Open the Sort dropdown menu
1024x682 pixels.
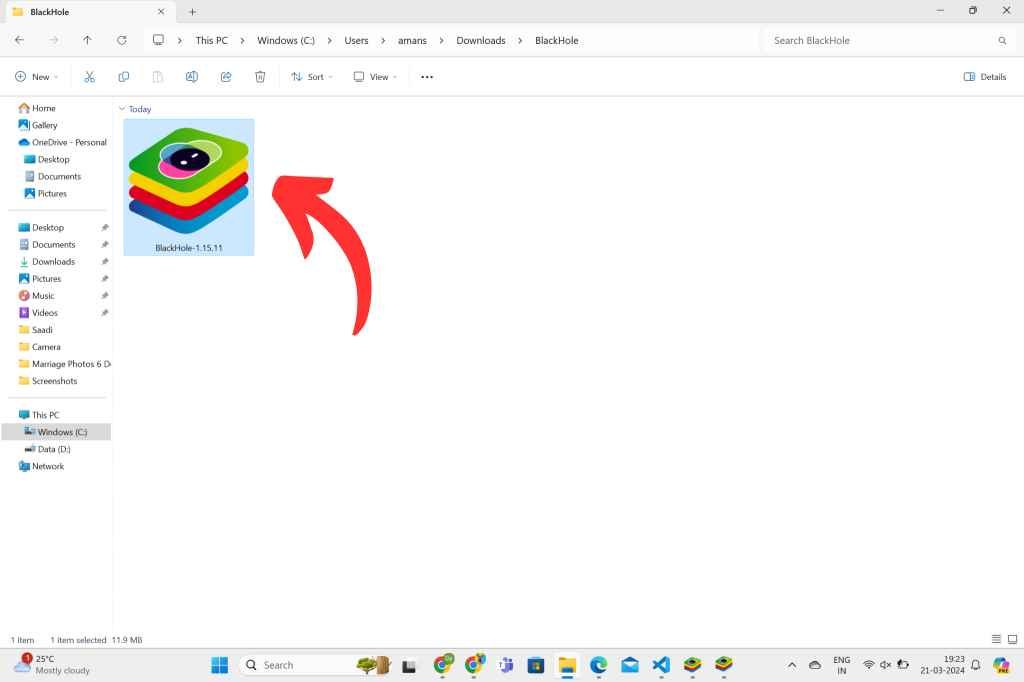pos(310,77)
